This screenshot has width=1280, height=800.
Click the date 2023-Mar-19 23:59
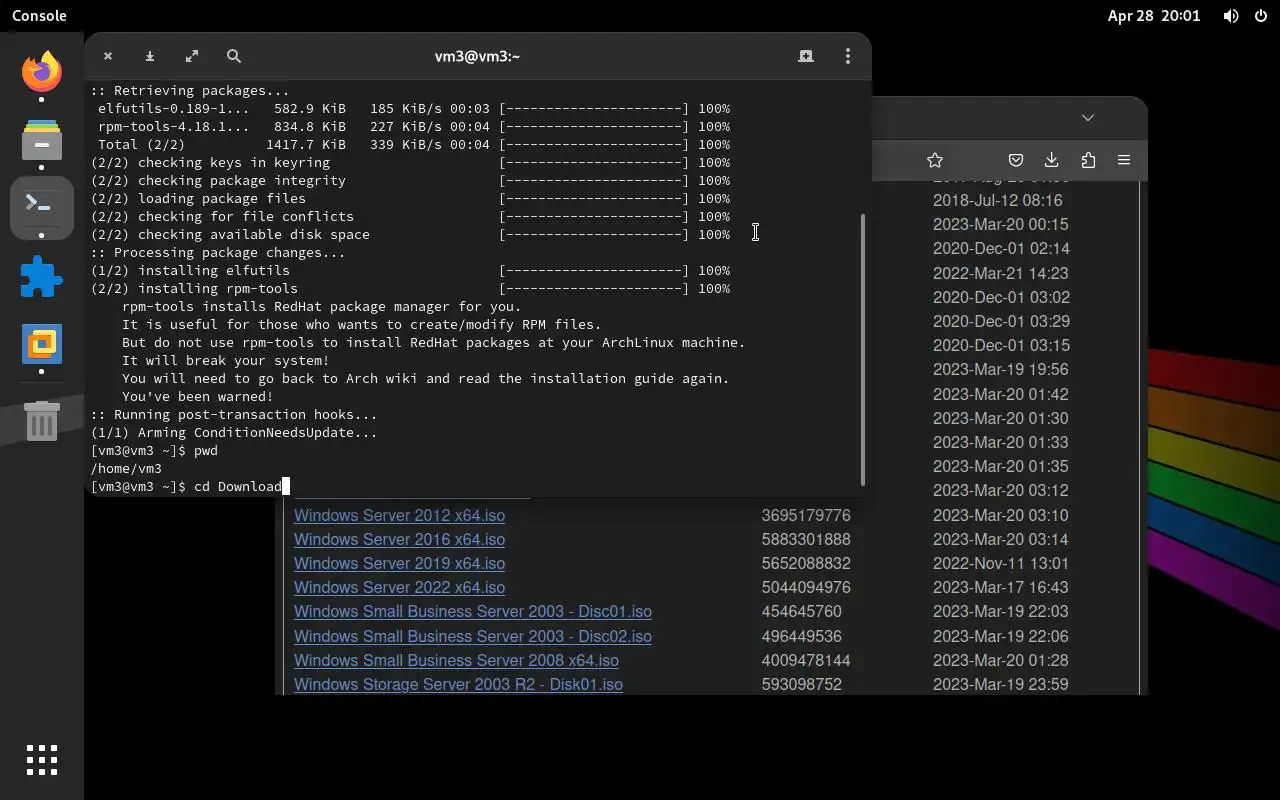click(x=1000, y=684)
